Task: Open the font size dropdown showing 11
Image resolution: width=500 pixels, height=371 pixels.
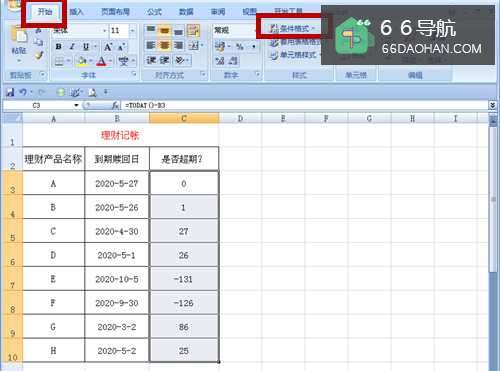Action: [x=132, y=31]
